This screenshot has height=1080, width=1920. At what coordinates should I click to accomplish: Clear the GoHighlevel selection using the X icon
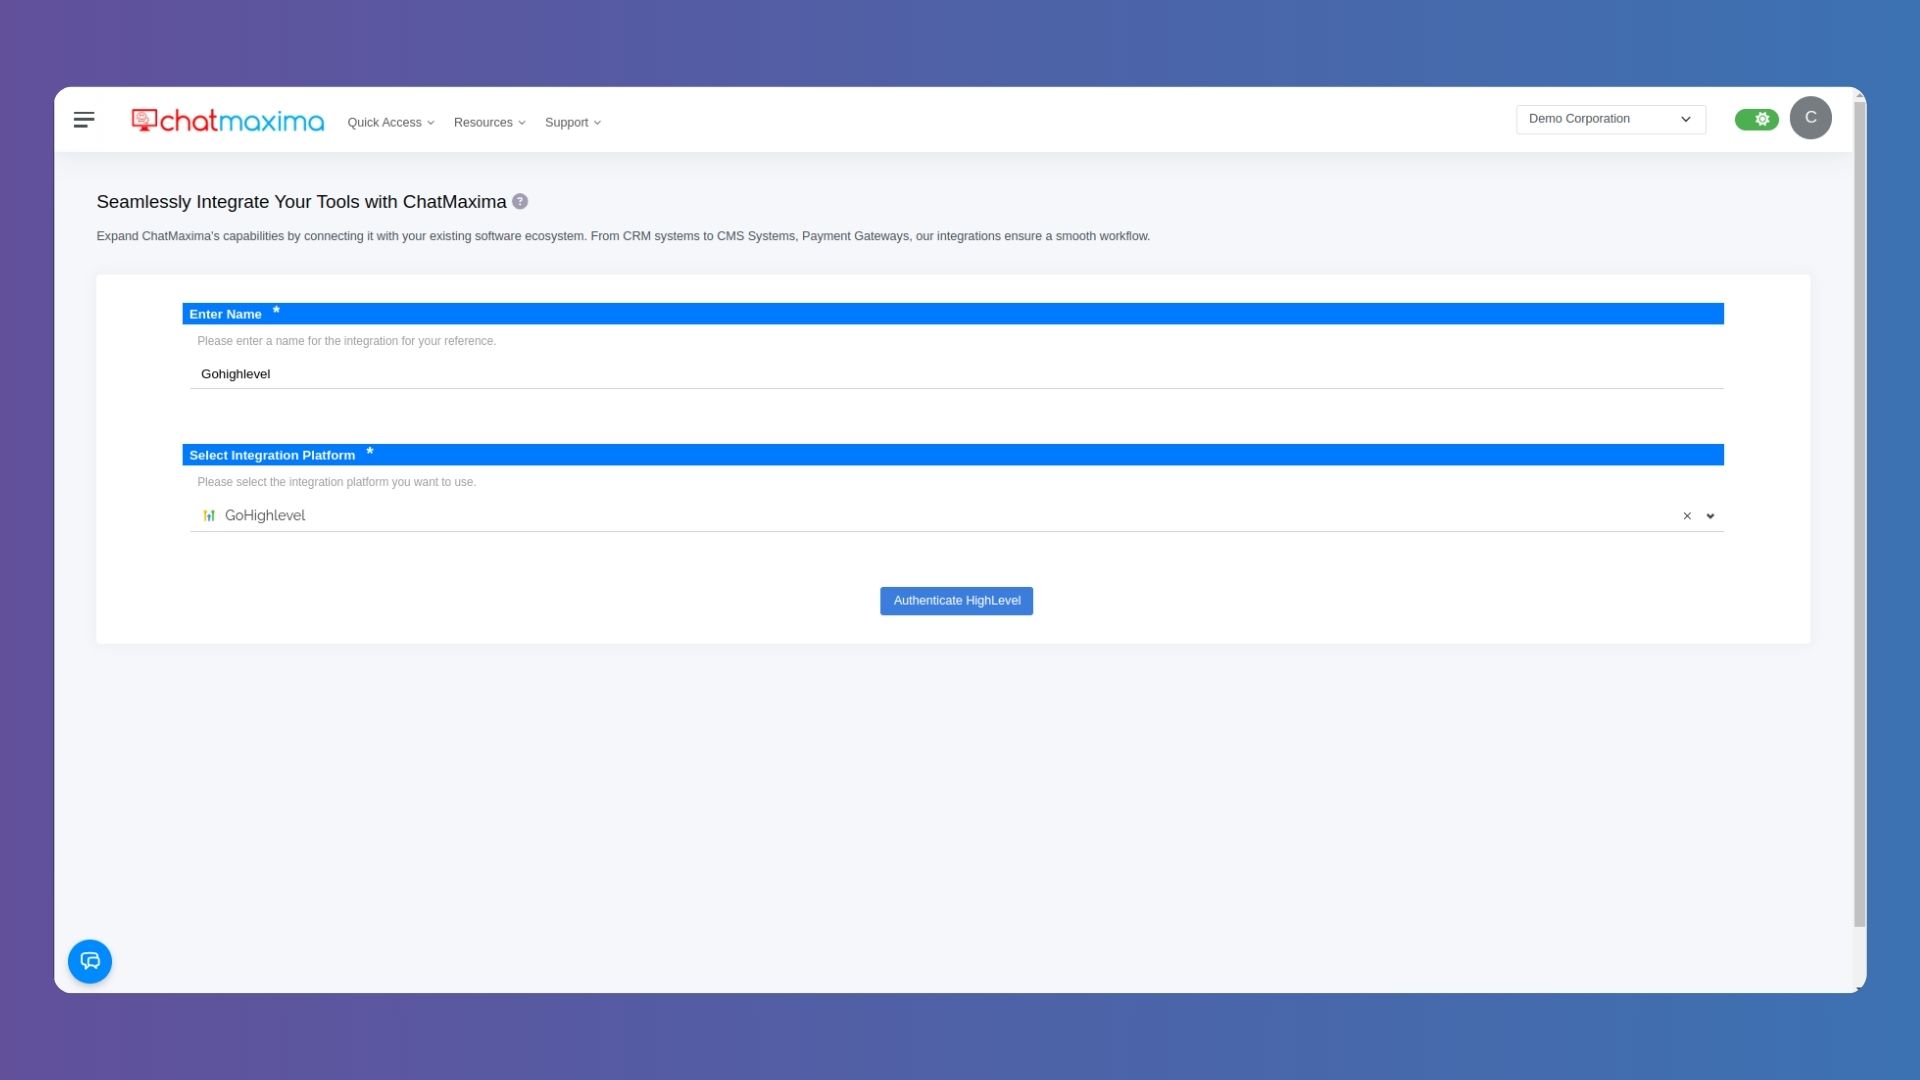1687,515
